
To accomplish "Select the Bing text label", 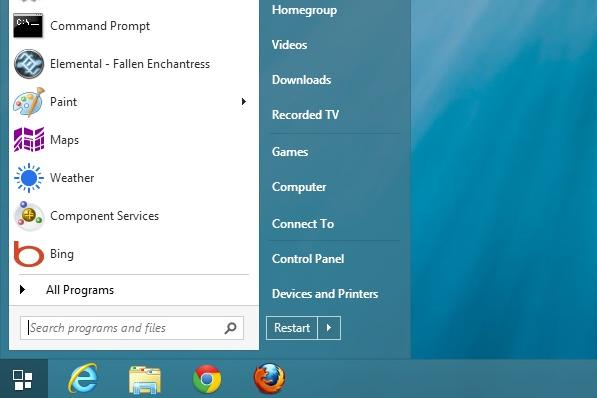I will [62, 254].
